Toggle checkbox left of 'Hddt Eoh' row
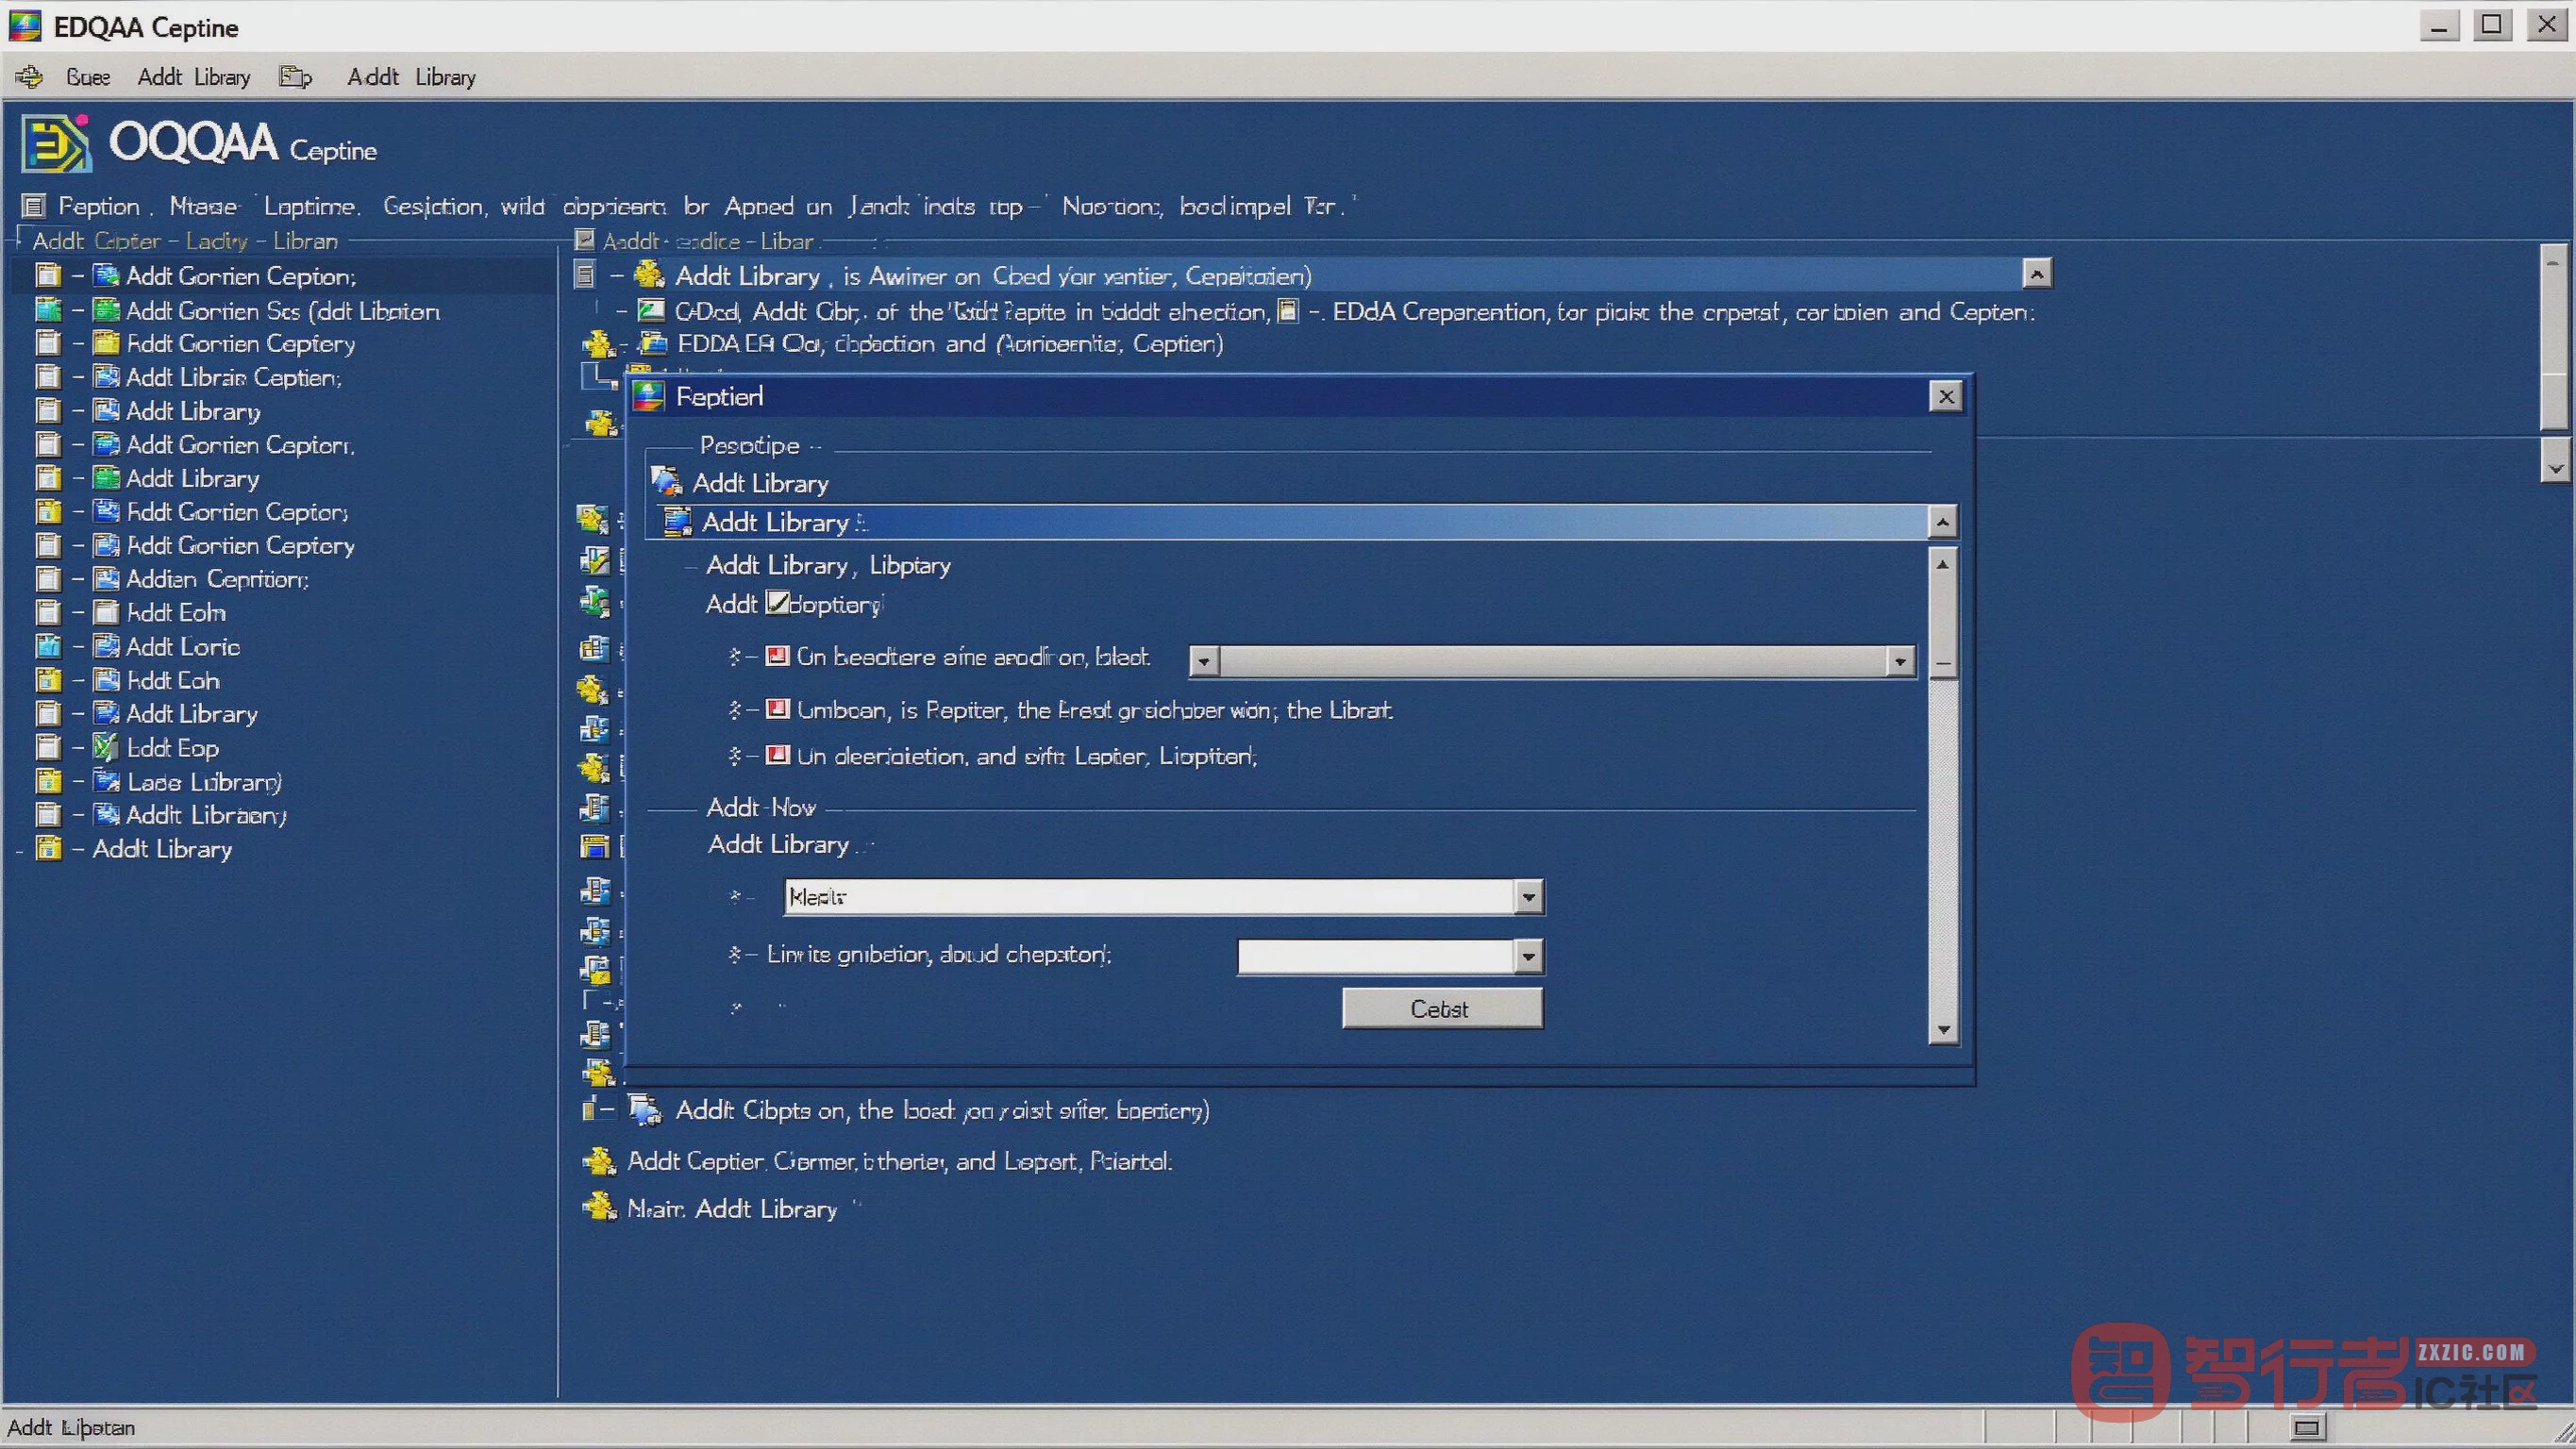 tap(48, 680)
